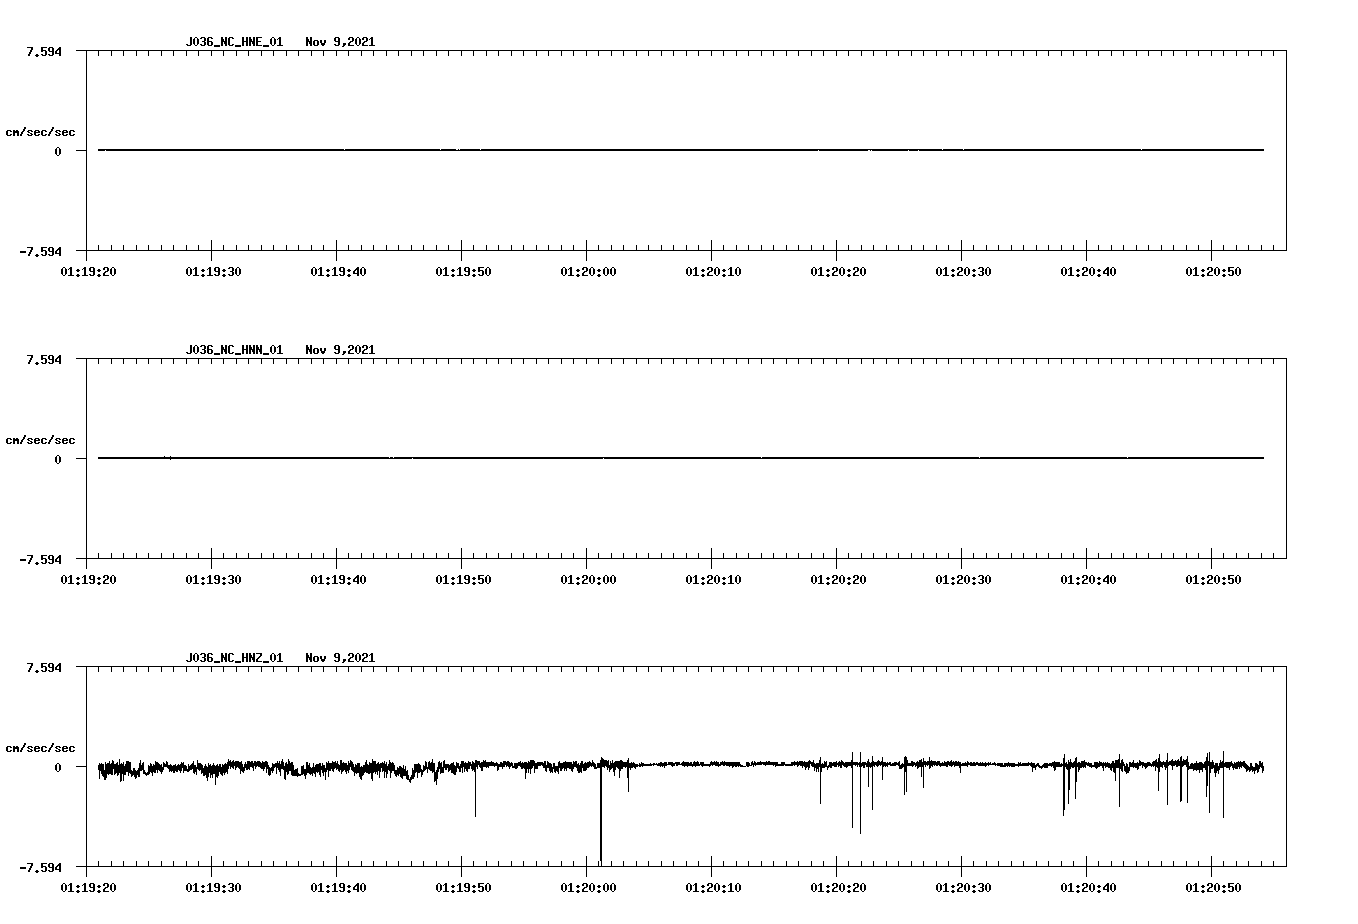Click the 01:19:30 time label under HNN plot

[213, 579]
